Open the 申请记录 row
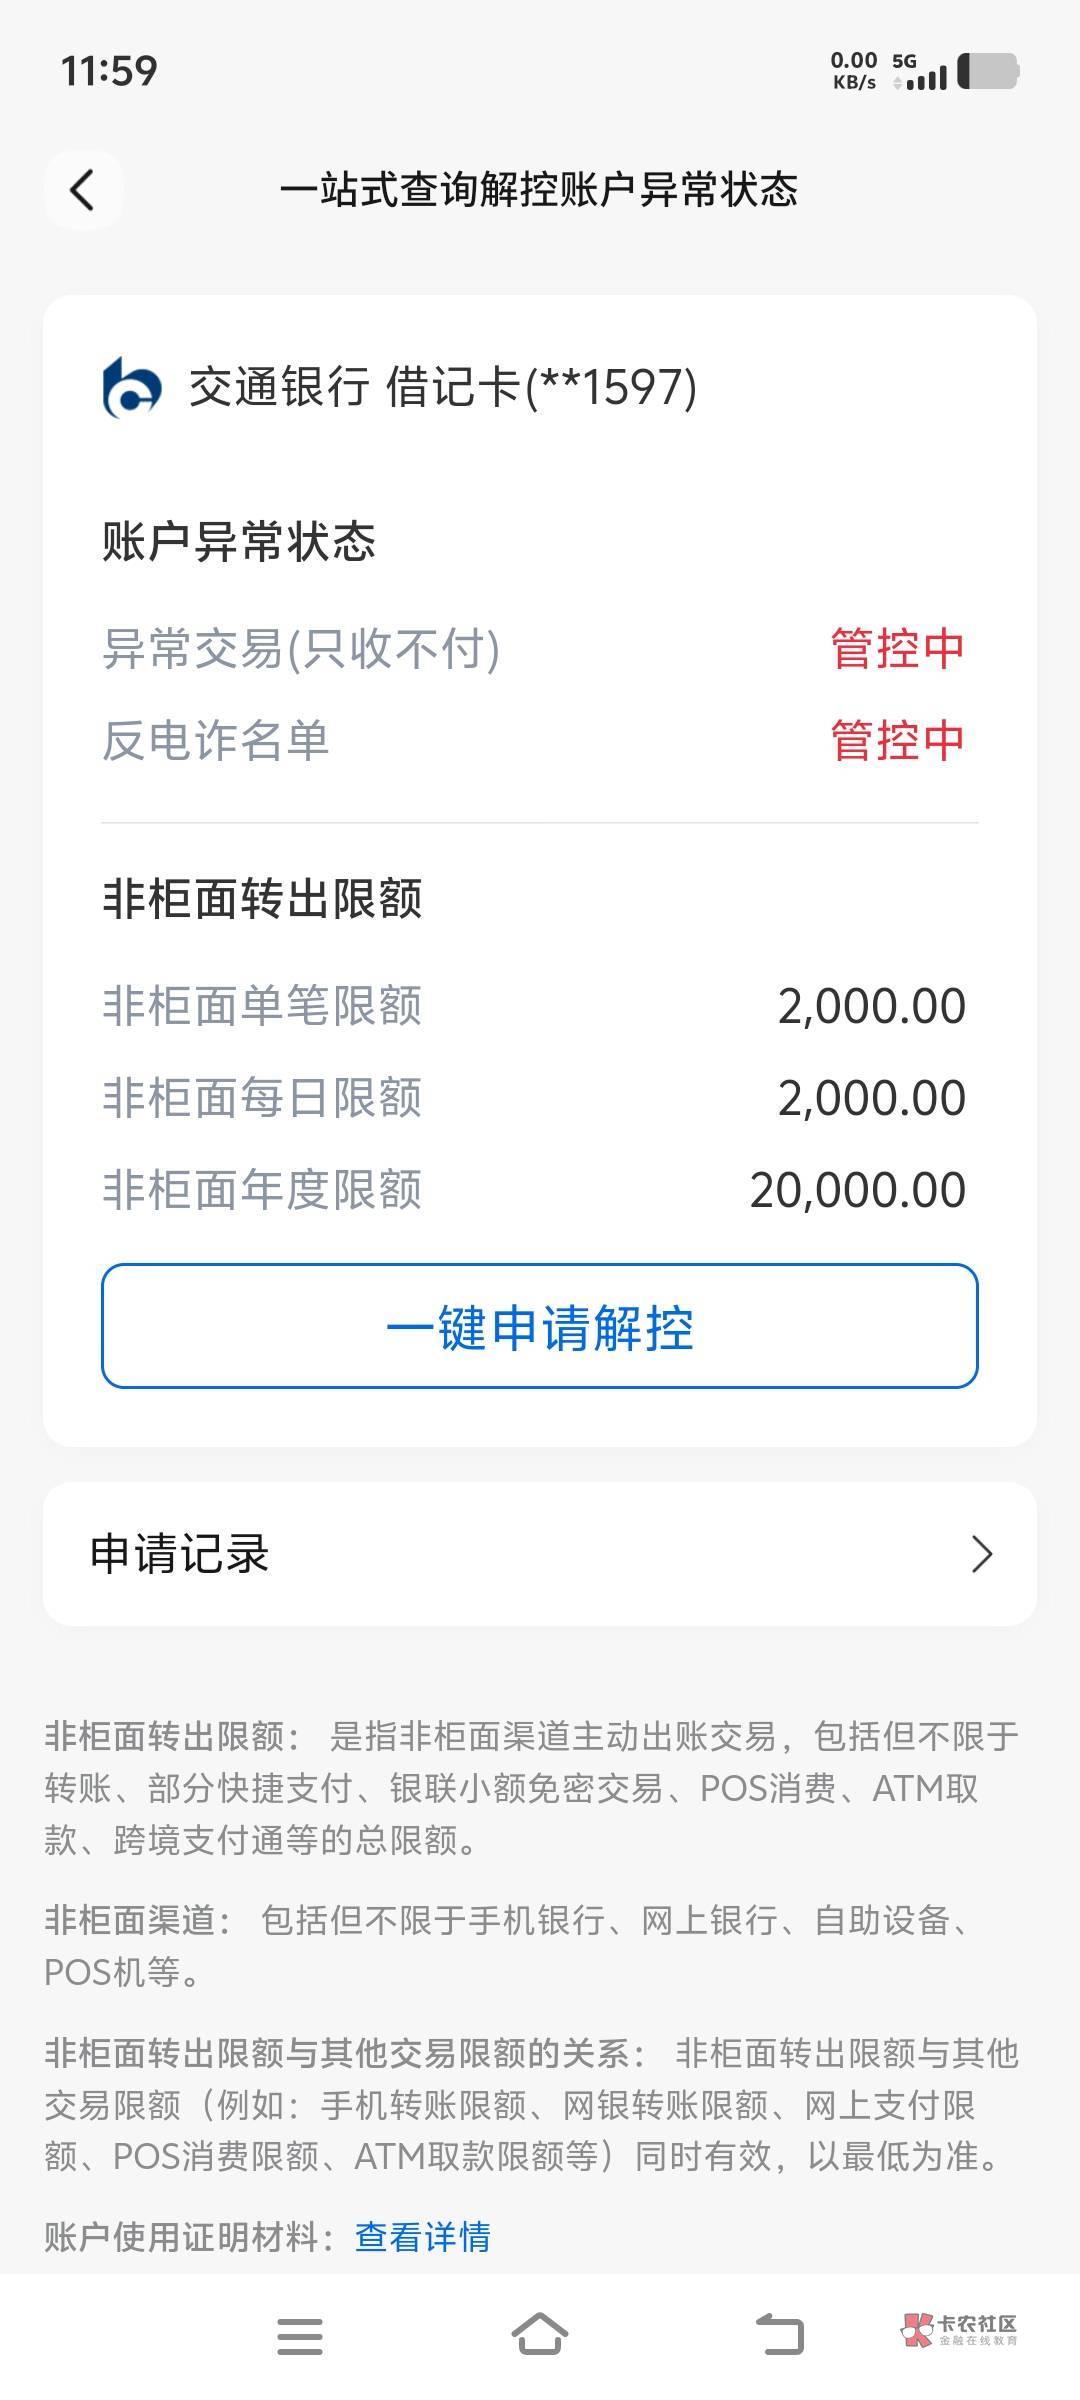This screenshot has height=2400, width=1080. click(540, 1554)
